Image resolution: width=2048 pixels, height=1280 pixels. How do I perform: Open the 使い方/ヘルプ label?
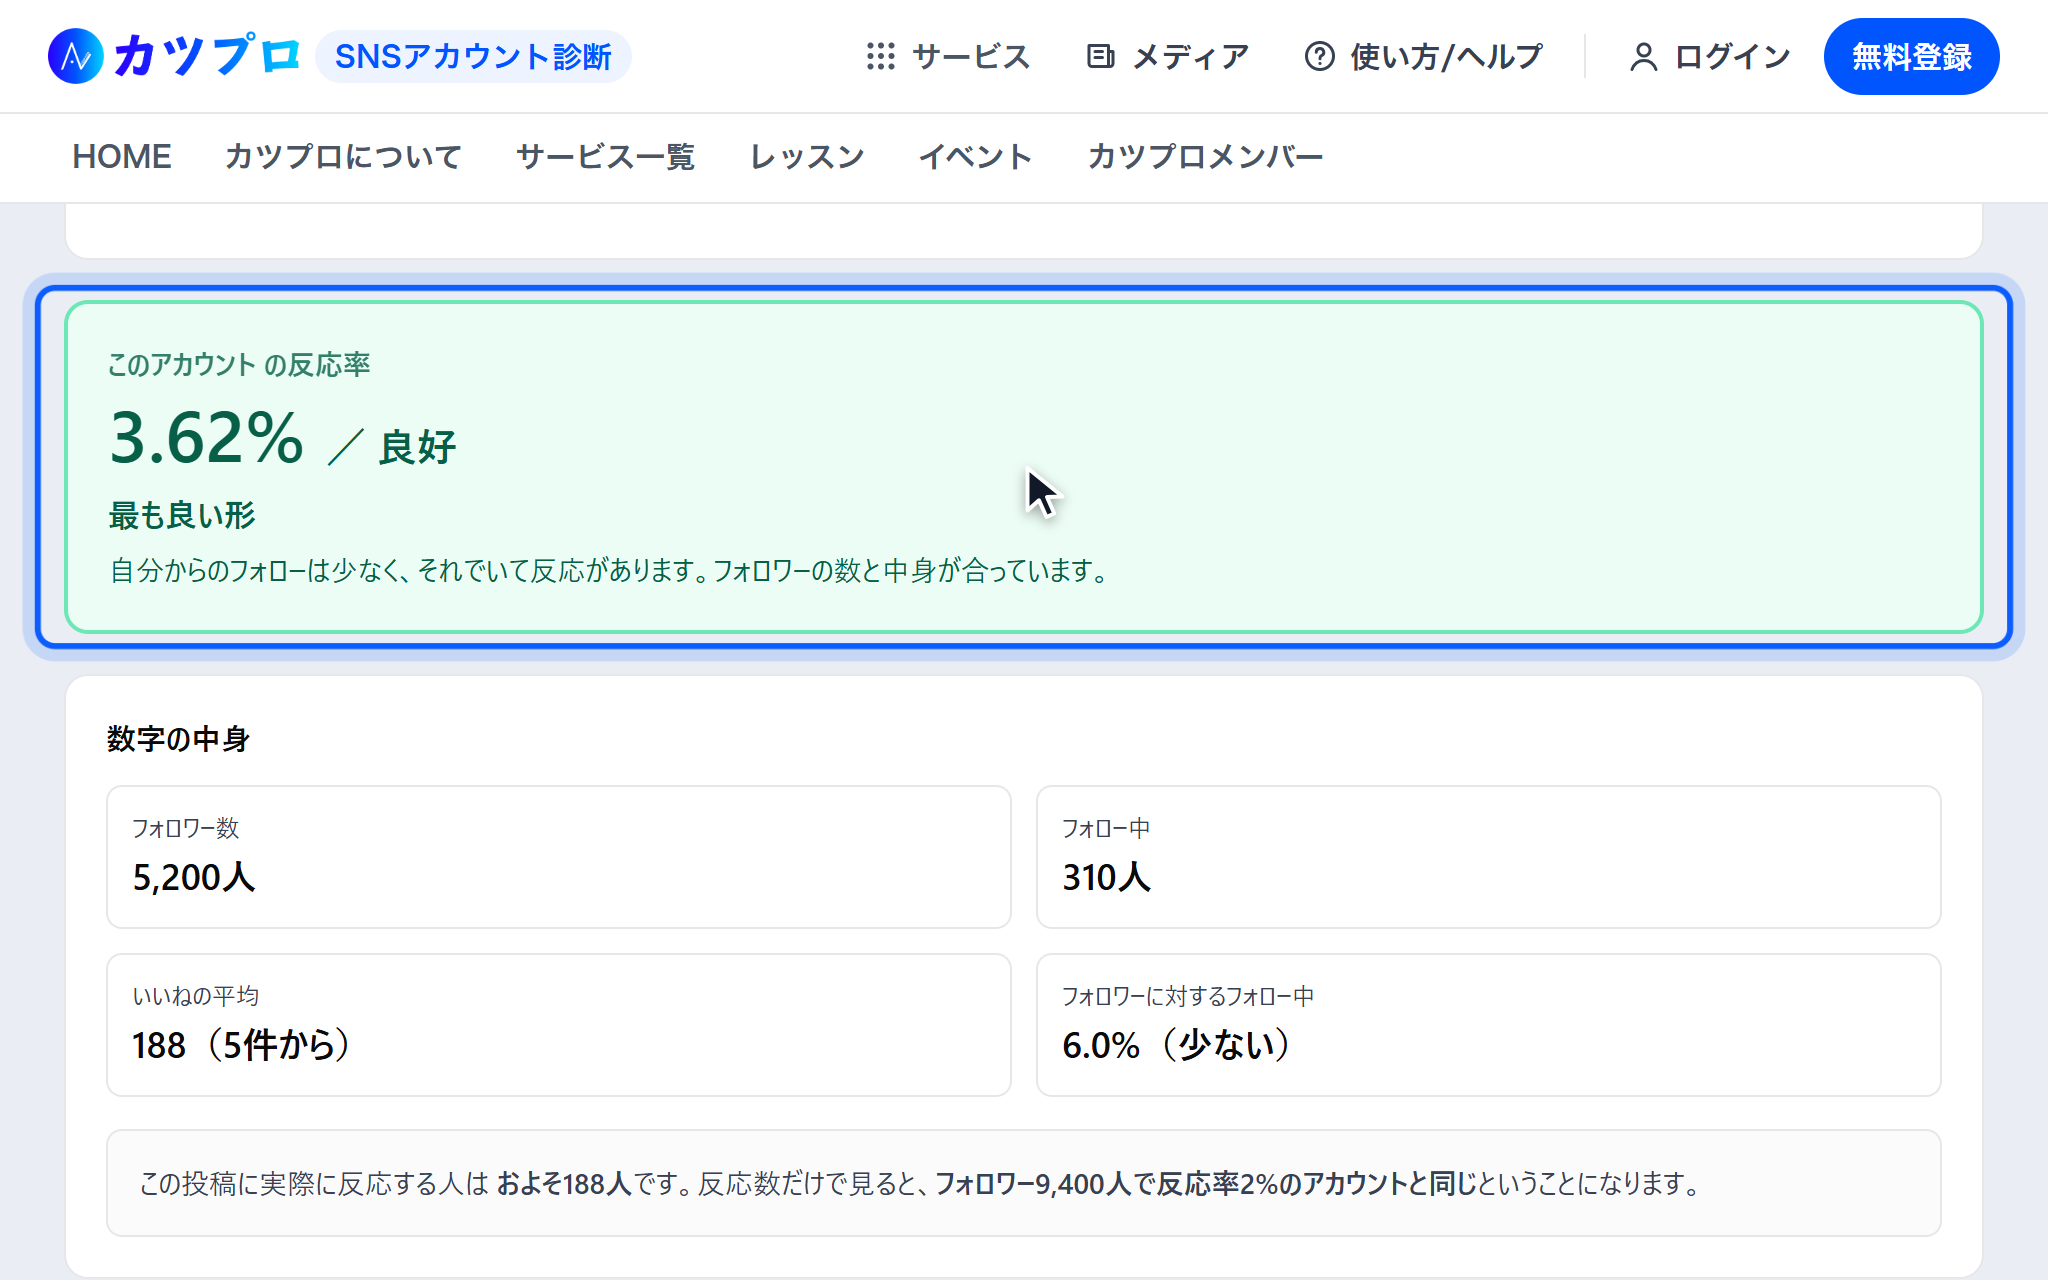click(x=1447, y=57)
